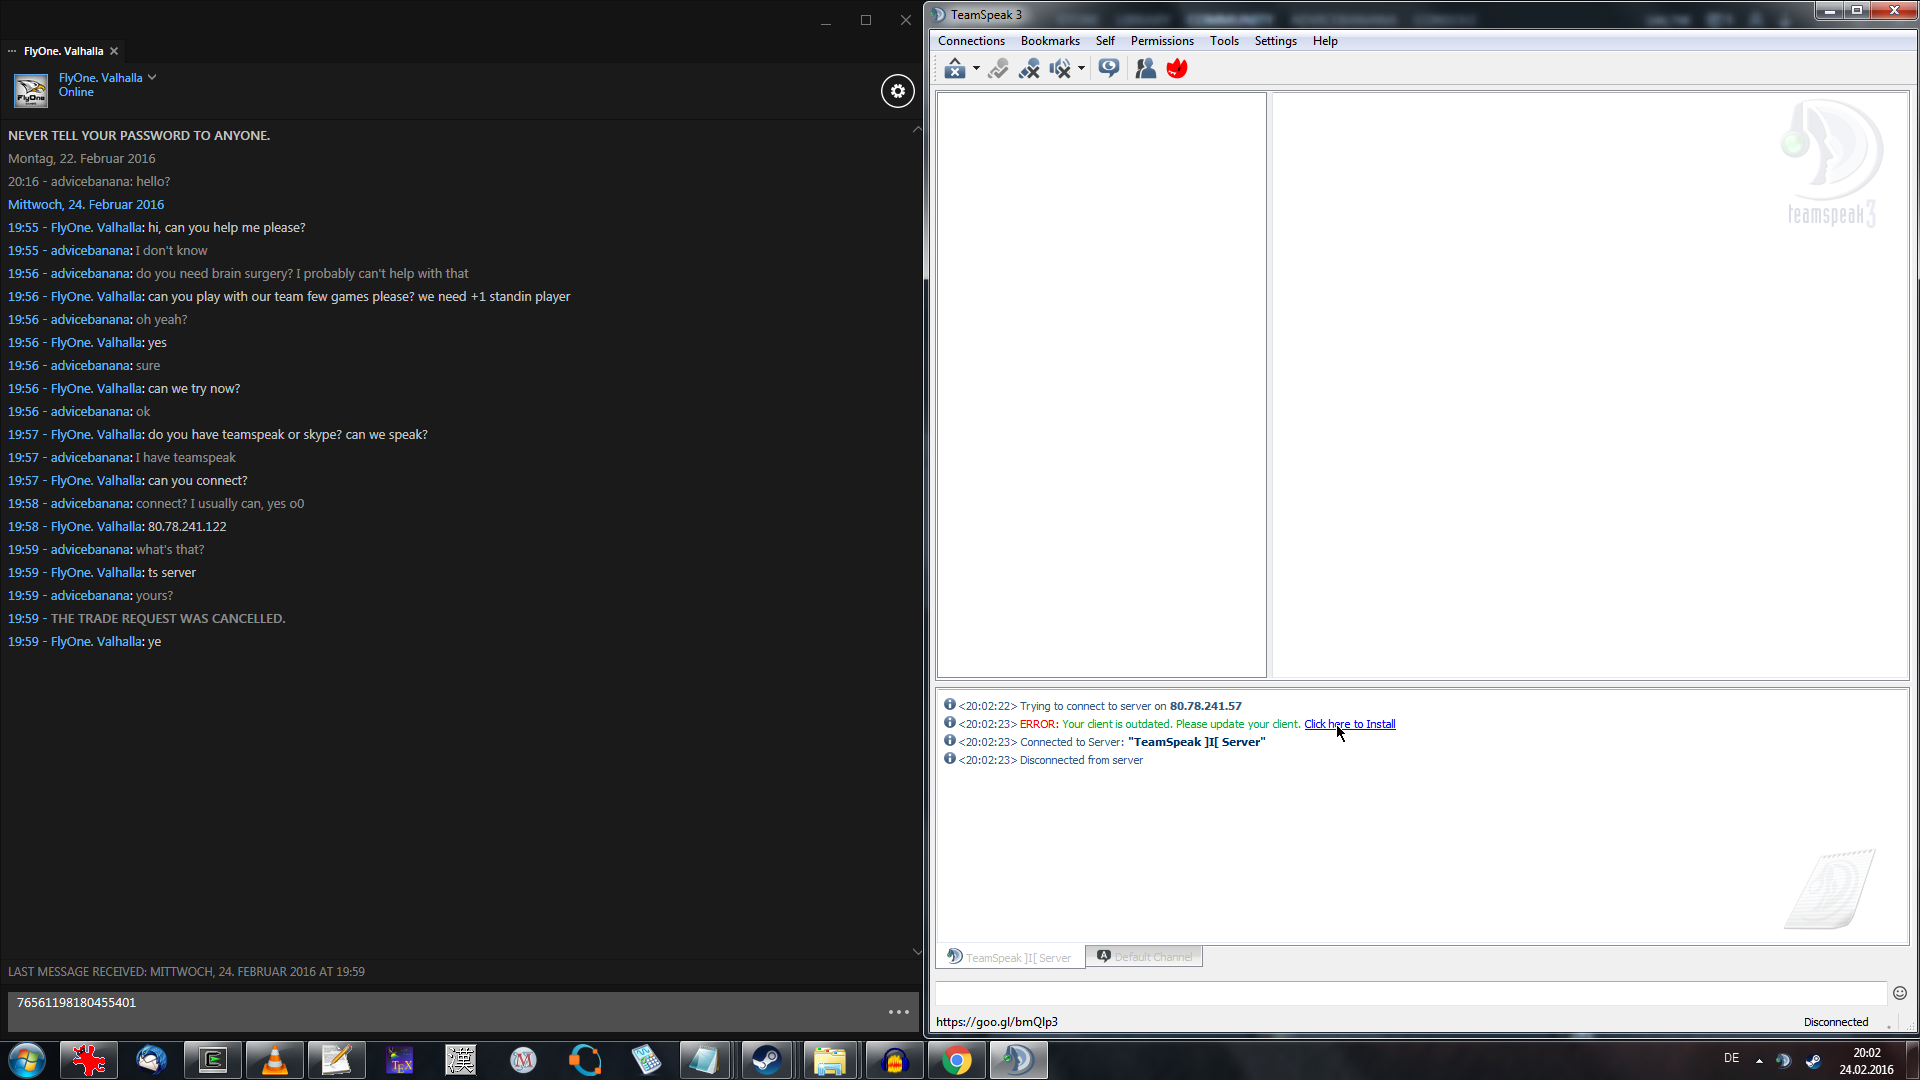The height and width of the screenshot is (1080, 1920).
Task: Switch to the Default Channel chat tab
Action: (x=1144, y=957)
